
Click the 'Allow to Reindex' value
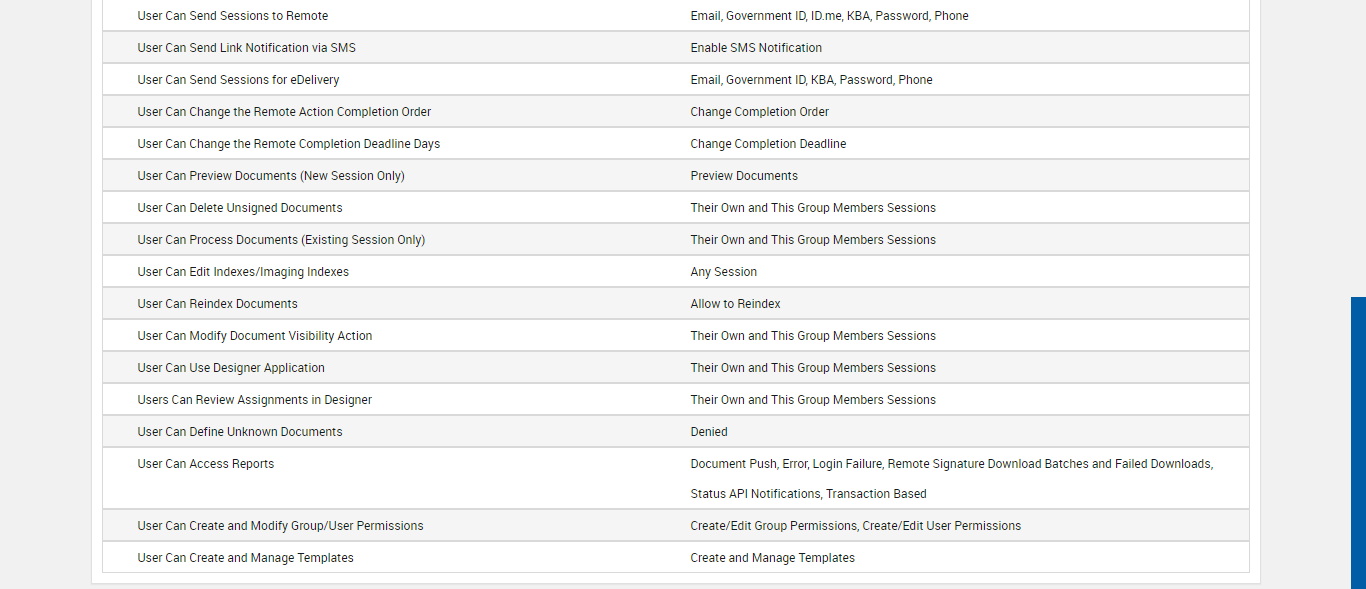(735, 304)
